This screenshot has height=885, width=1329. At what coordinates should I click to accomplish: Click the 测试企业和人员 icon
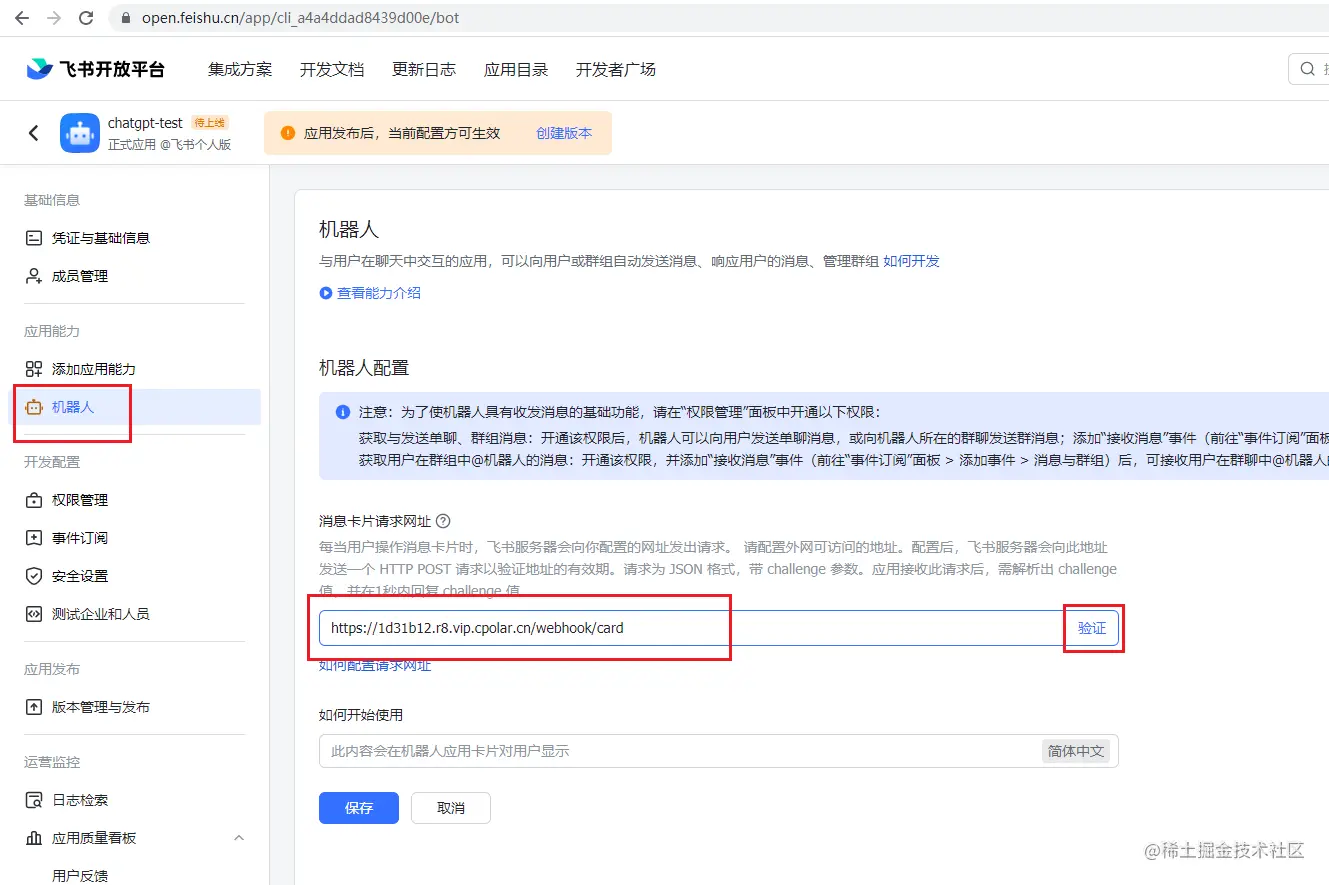click(34, 614)
